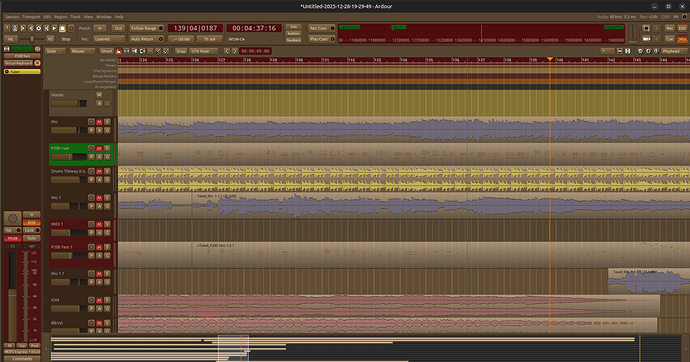690x362 pixels.
Task: Open the Layered record mode dropdown
Action: coord(109,39)
